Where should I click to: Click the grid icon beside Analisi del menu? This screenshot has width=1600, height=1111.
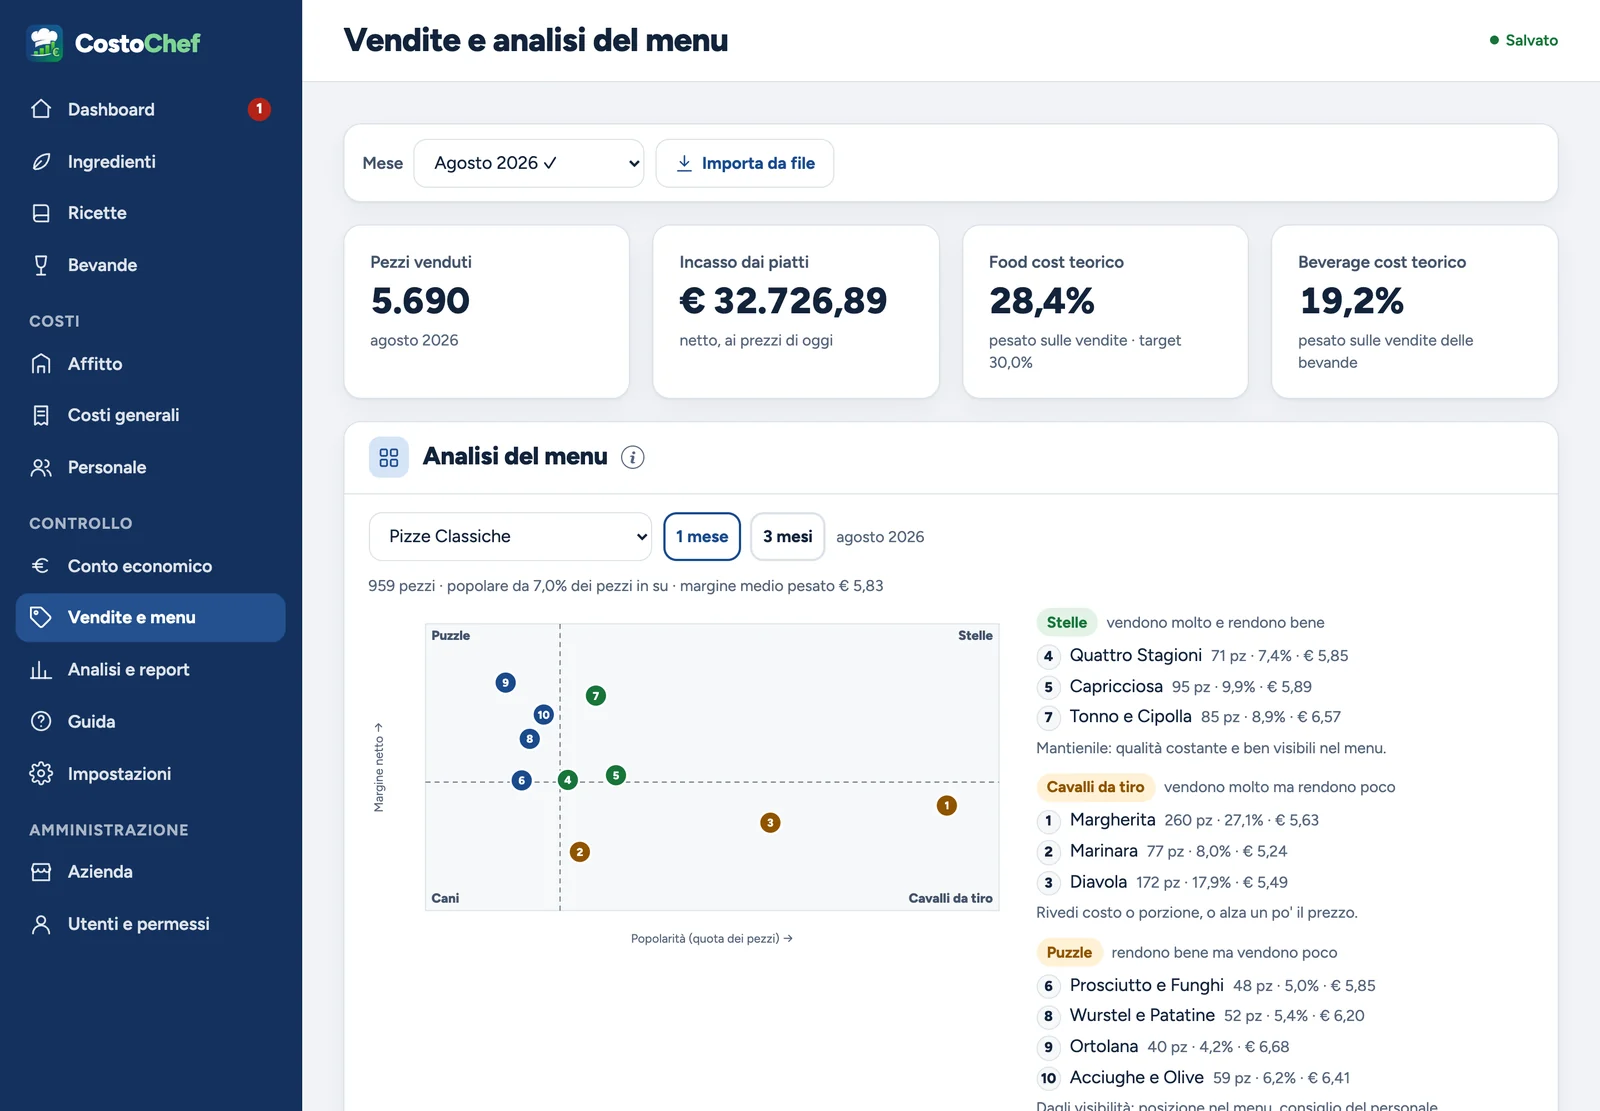[x=389, y=457]
